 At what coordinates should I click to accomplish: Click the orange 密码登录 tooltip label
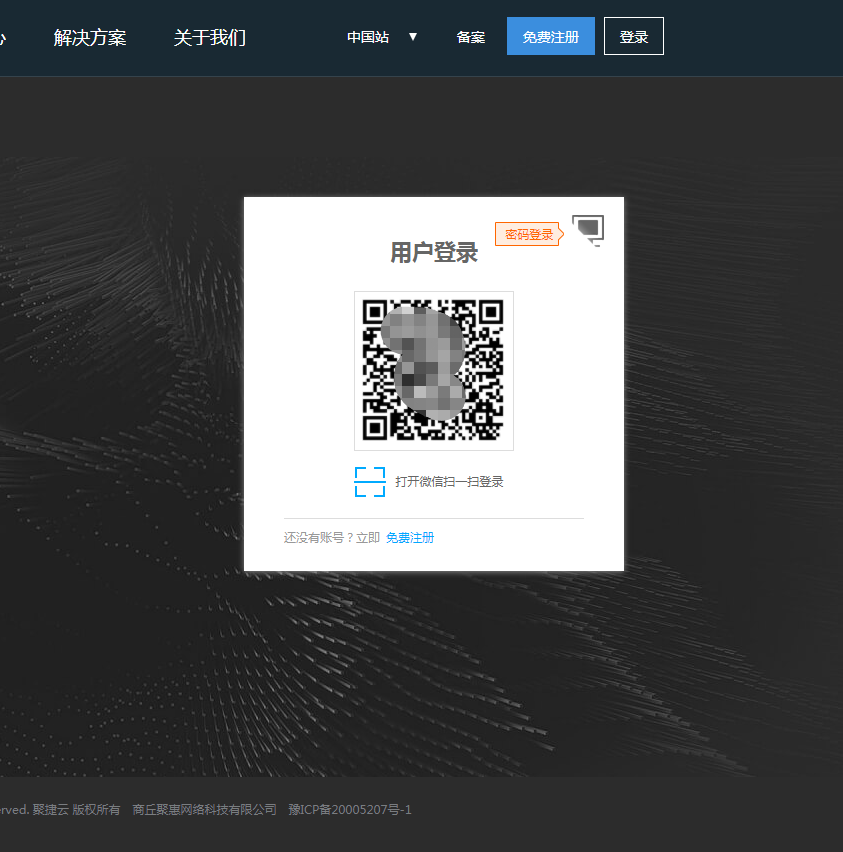pyautogui.click(x=528, y=234)
